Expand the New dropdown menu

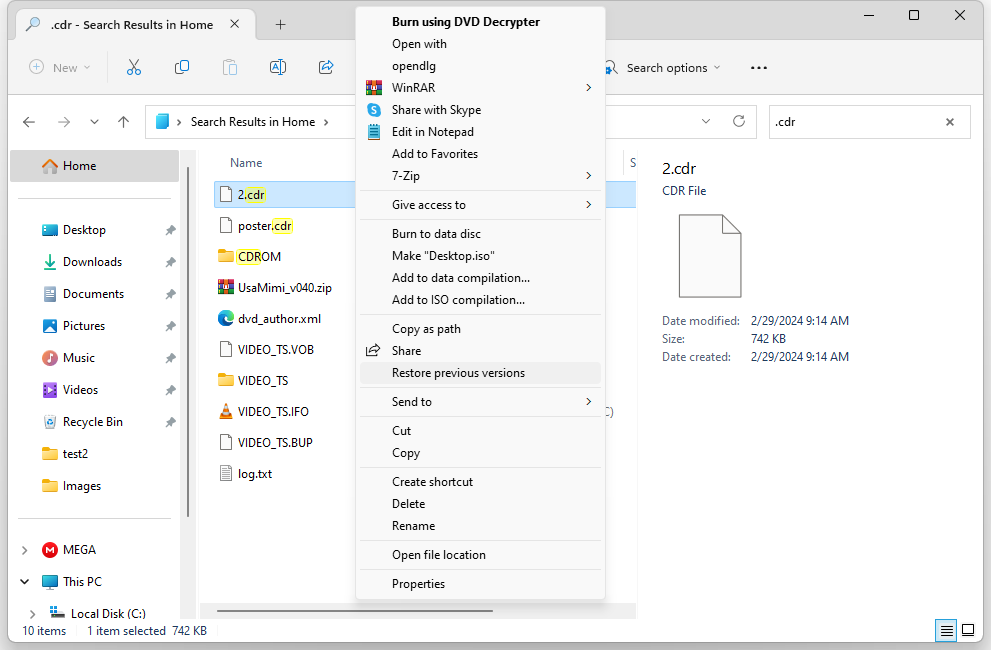click(x=60, y=67)
